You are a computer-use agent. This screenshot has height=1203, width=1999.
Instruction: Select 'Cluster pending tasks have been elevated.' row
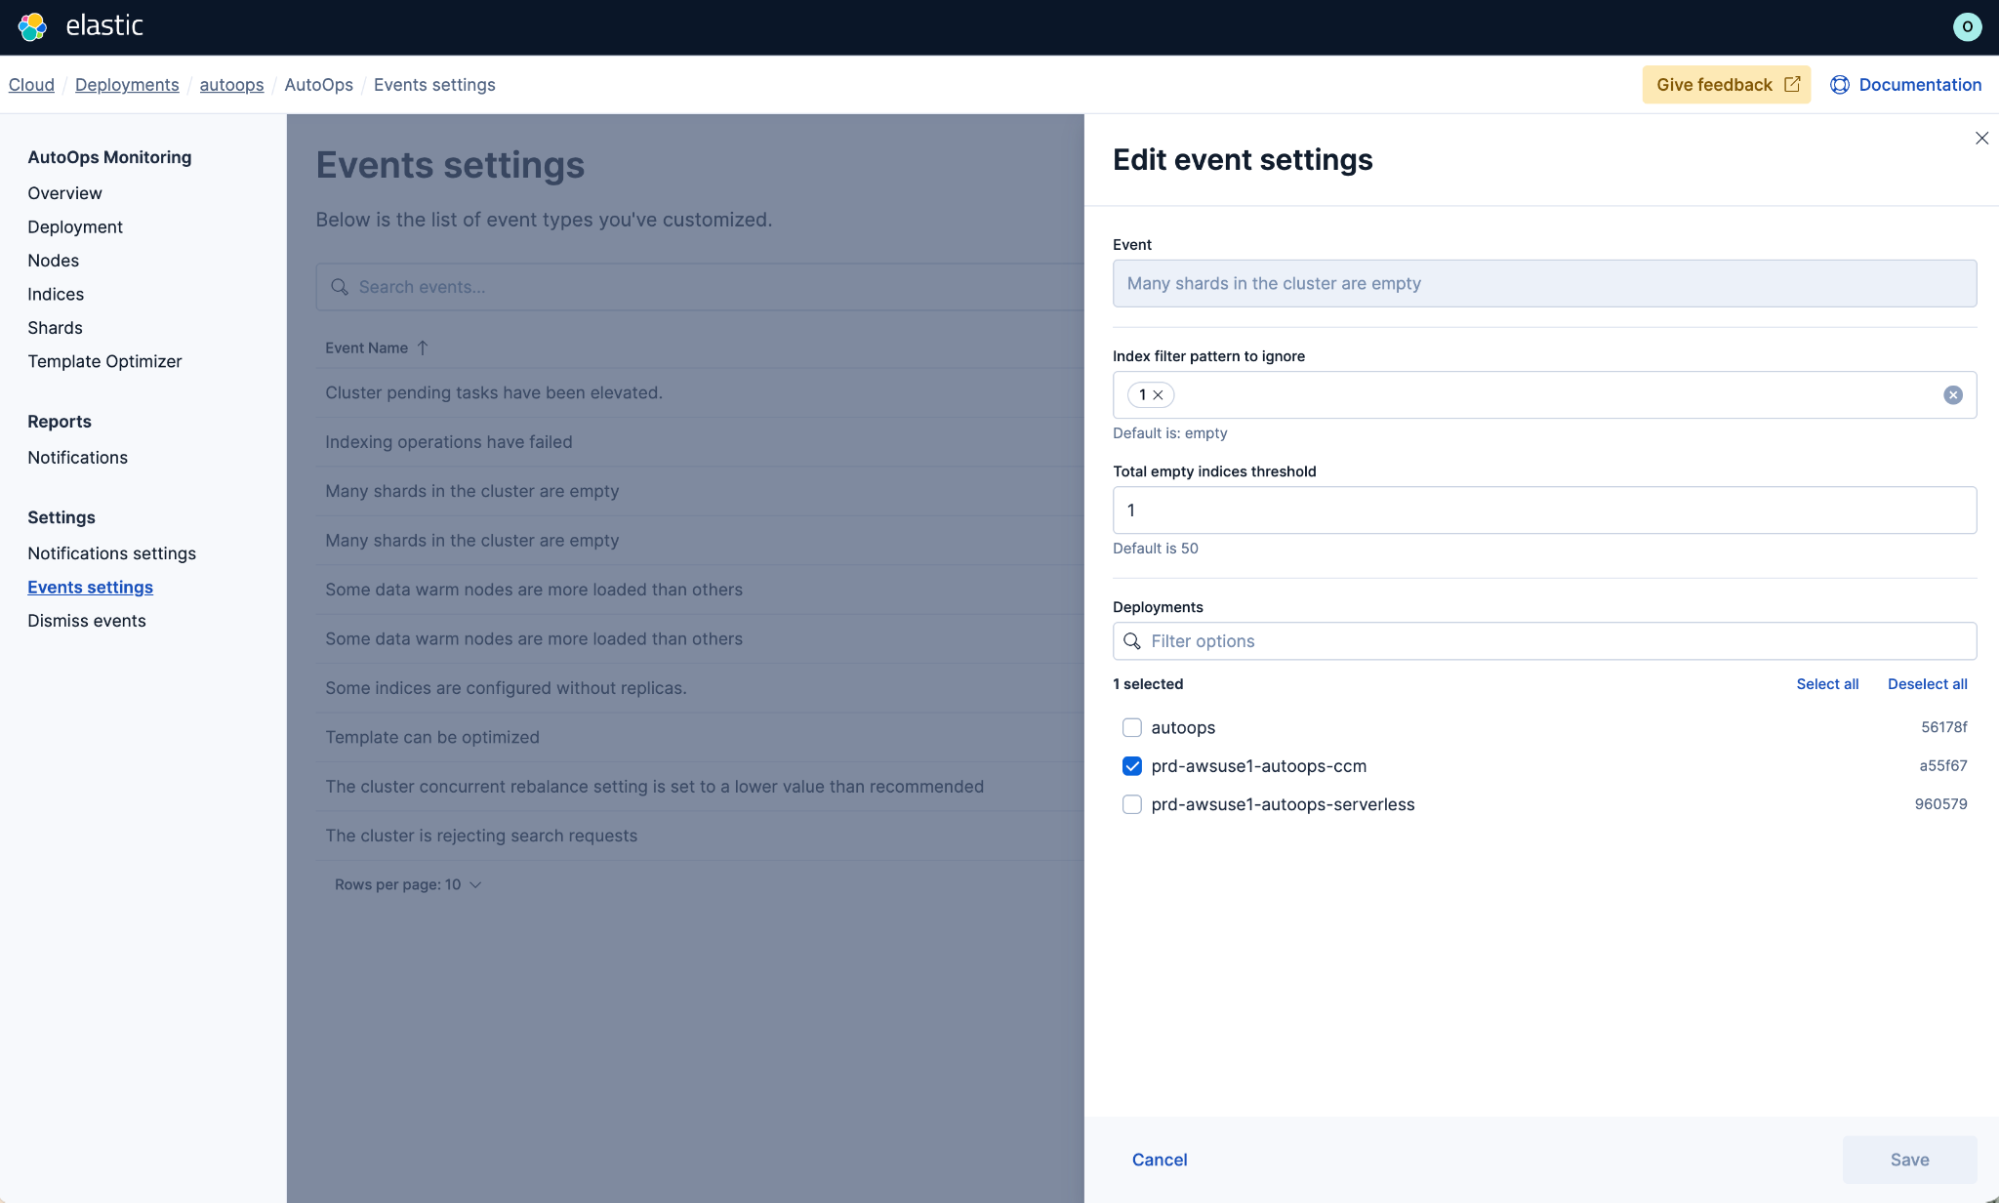pyautogui.click(x=700, y=393)
